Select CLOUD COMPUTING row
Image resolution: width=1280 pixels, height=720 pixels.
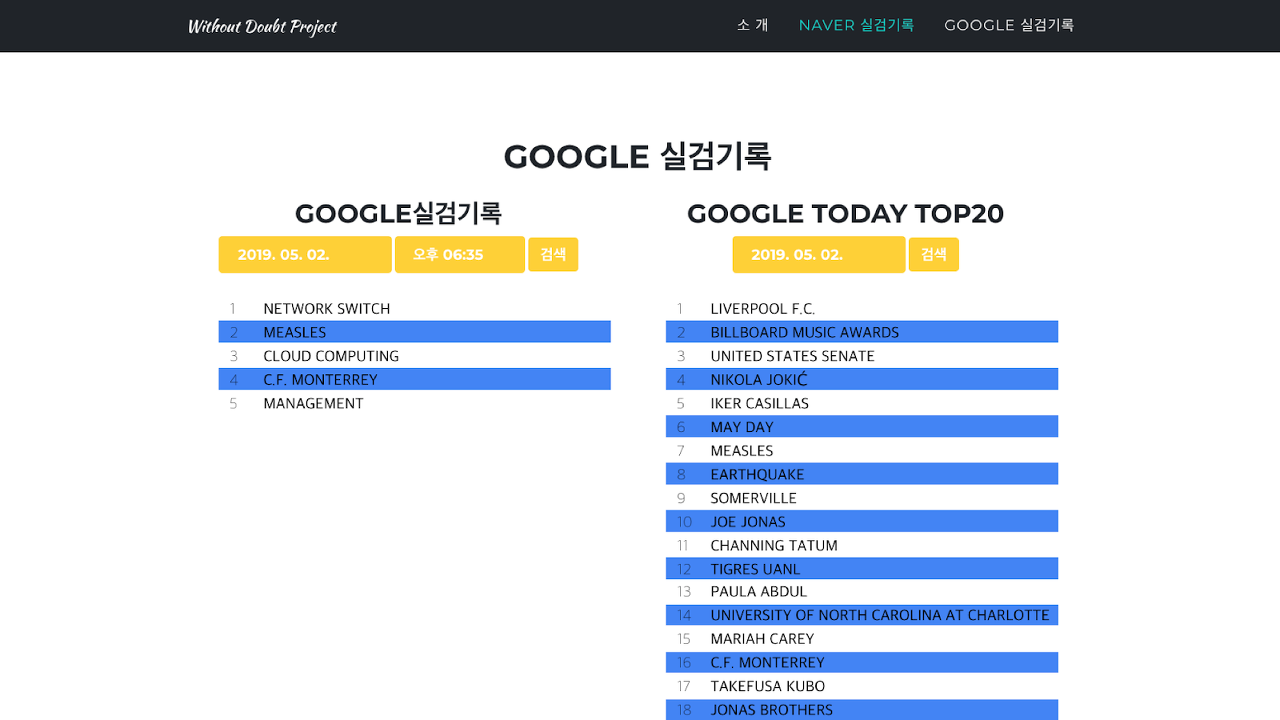click(415, 356)
